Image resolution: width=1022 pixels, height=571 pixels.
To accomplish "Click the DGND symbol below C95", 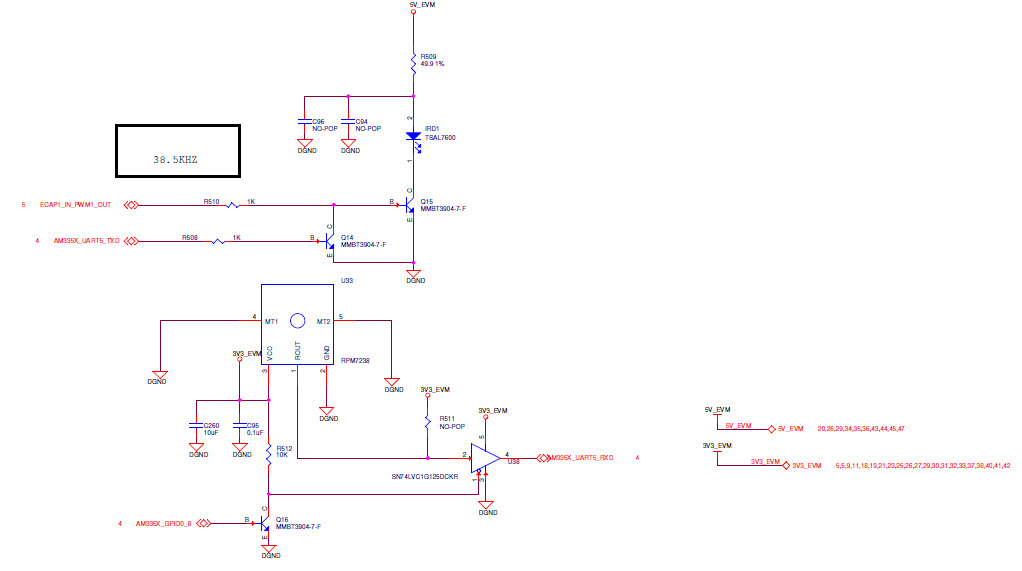I will pos(240,448).
